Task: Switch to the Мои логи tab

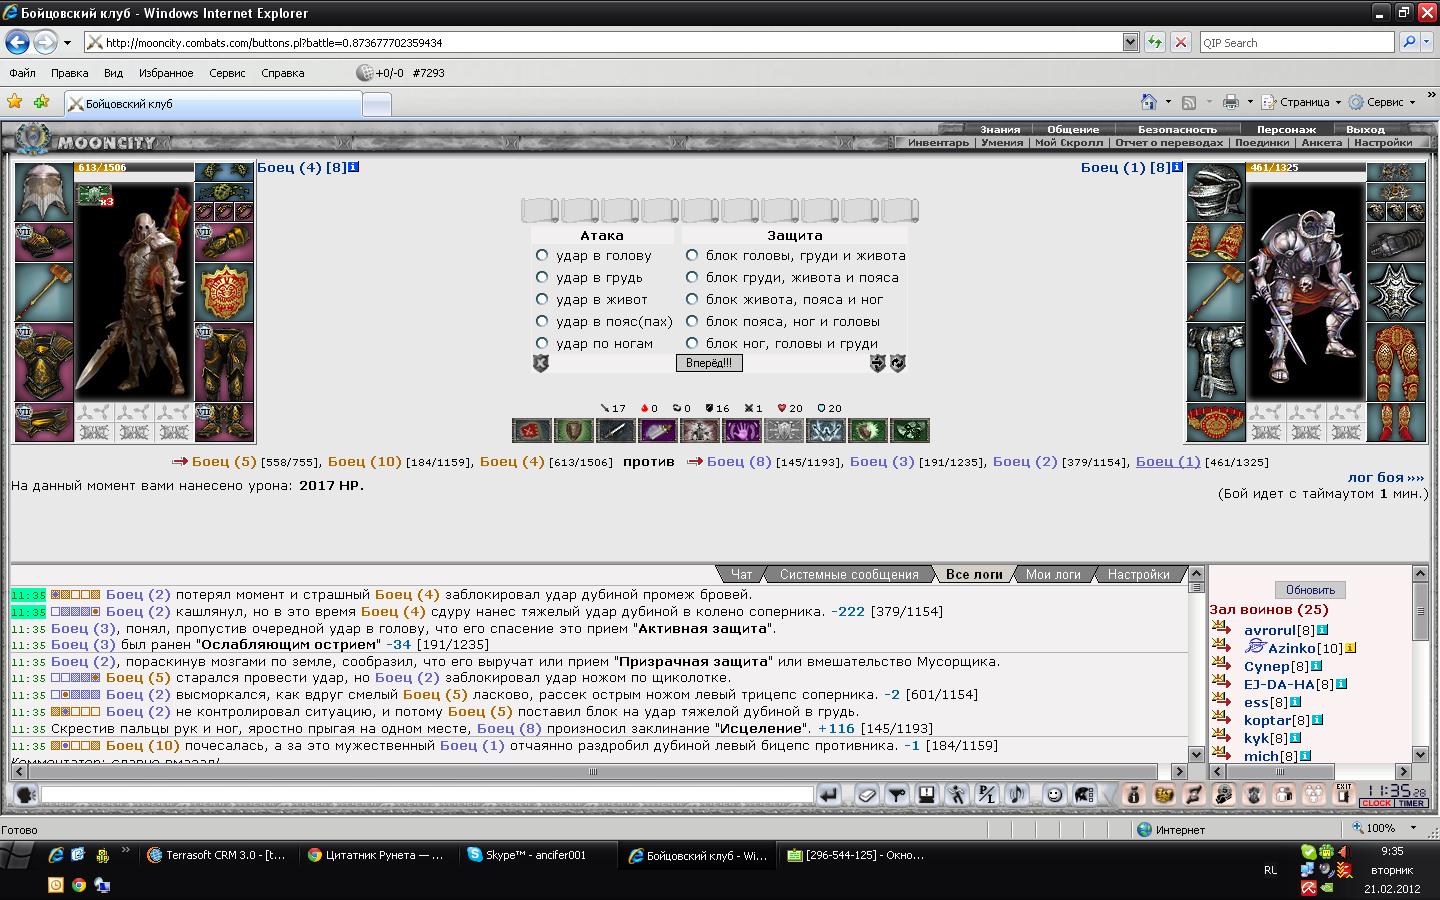Action: (1053, 574)
